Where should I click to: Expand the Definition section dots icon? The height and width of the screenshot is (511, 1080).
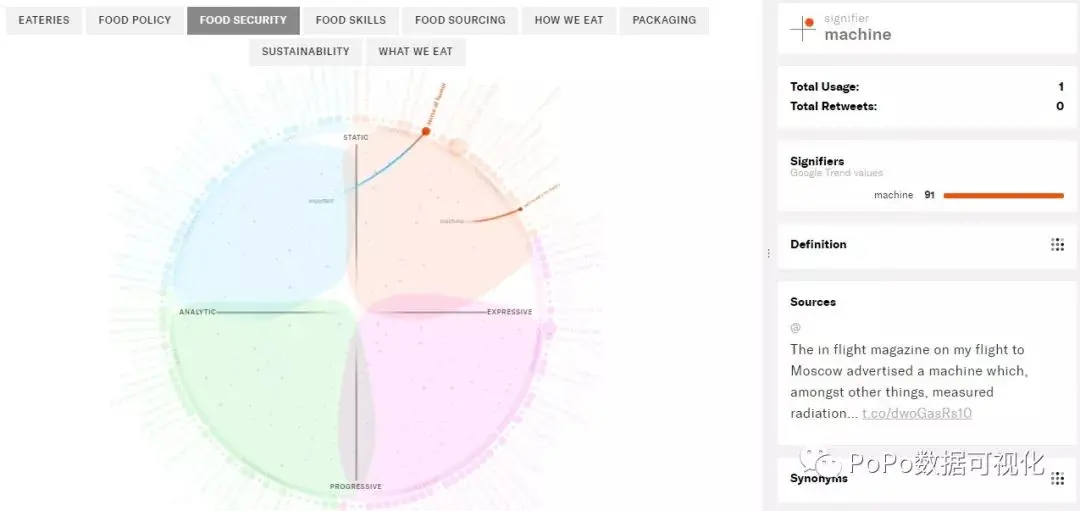tap(1057, 245)
